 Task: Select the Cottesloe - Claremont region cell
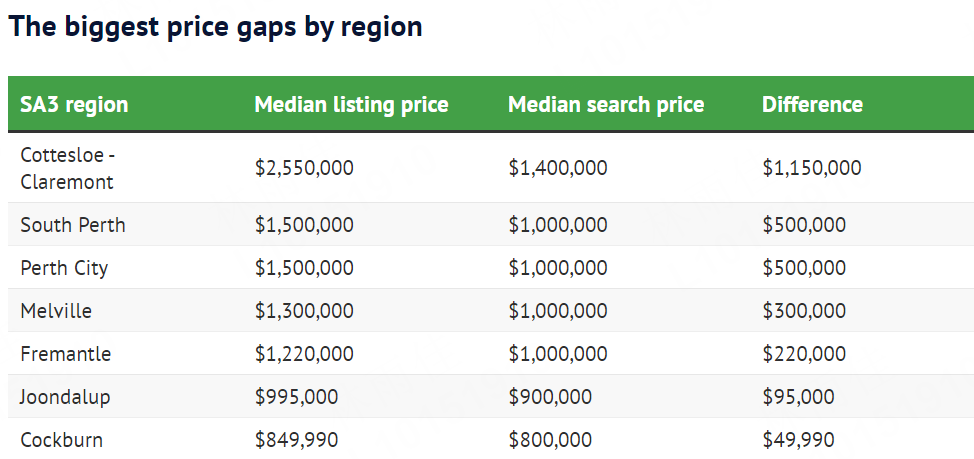pyautogui.click(x=67, y=168)
